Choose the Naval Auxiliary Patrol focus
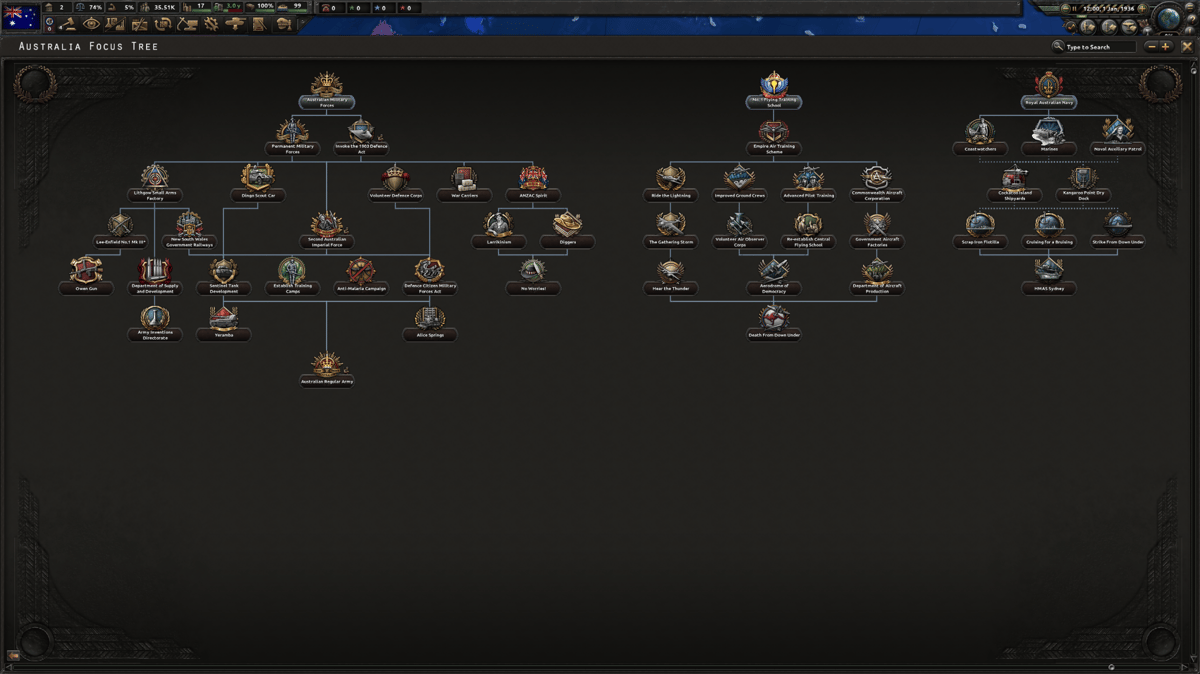Viewport: 1200px width, 674px height. [x=1117, y=136]
